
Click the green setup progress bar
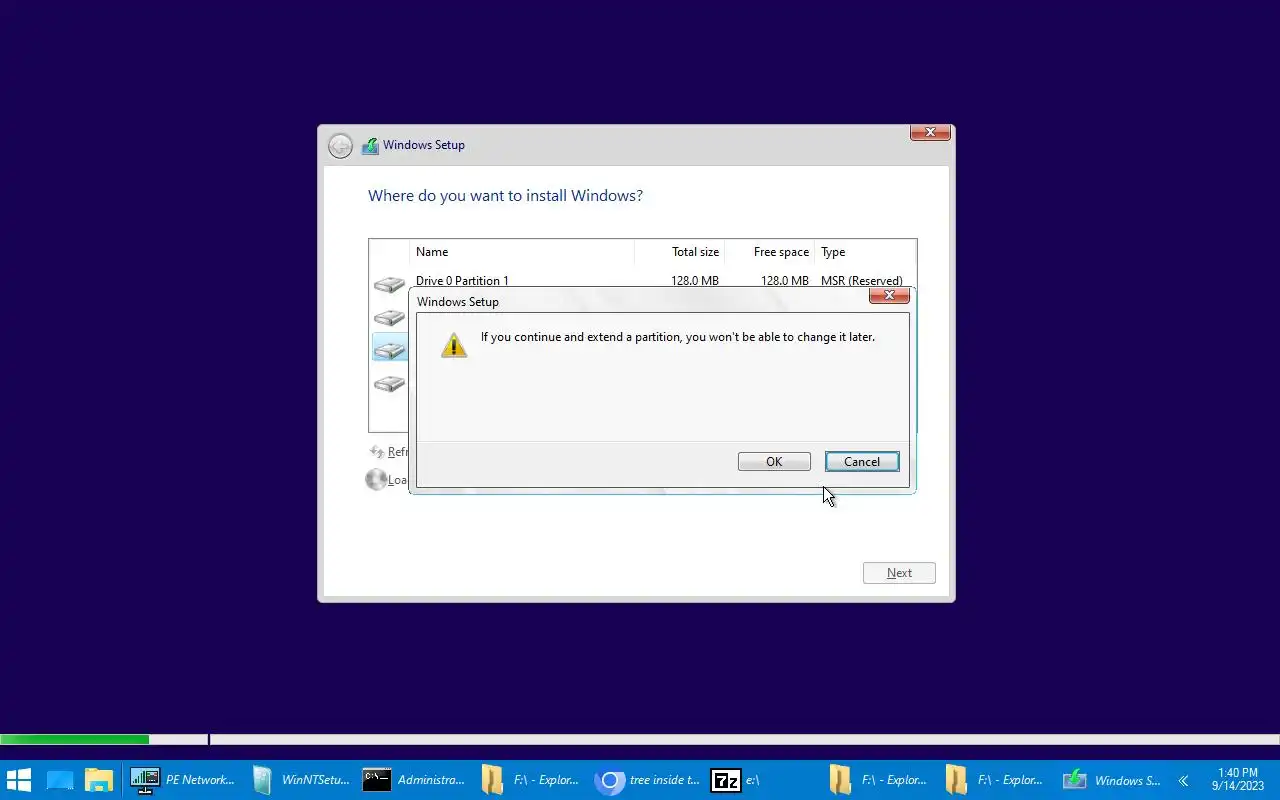coord(75,740)
